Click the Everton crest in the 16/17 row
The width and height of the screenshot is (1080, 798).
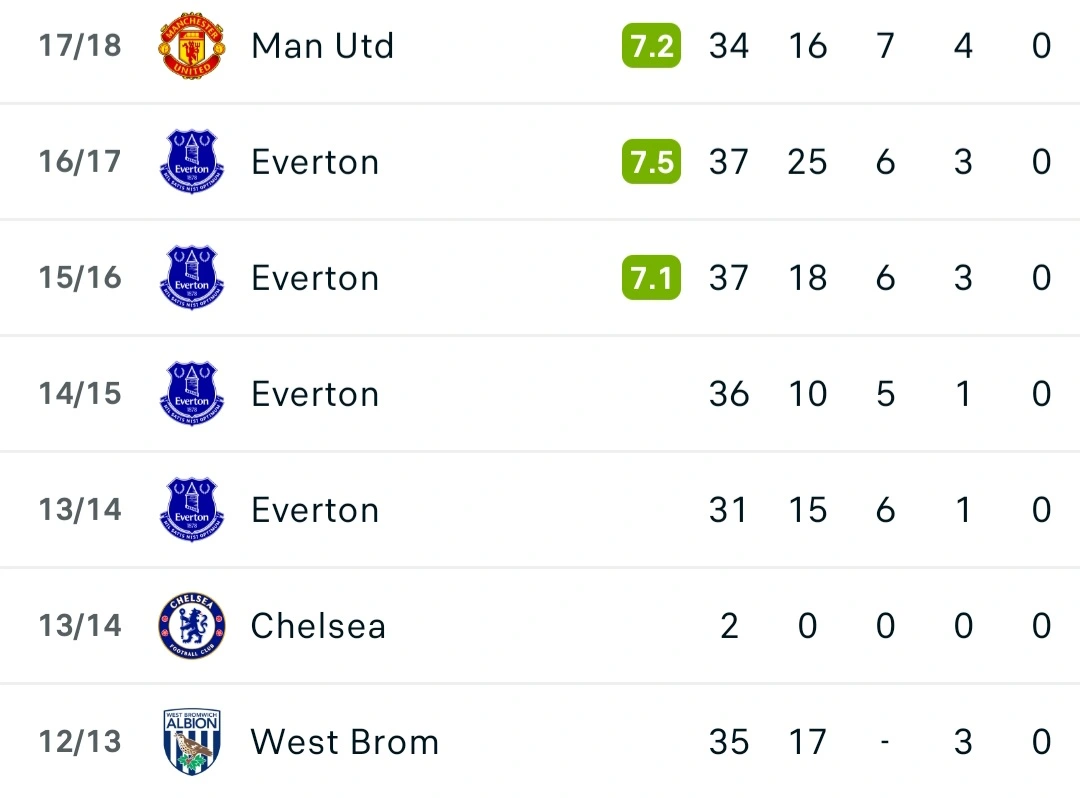192,161
